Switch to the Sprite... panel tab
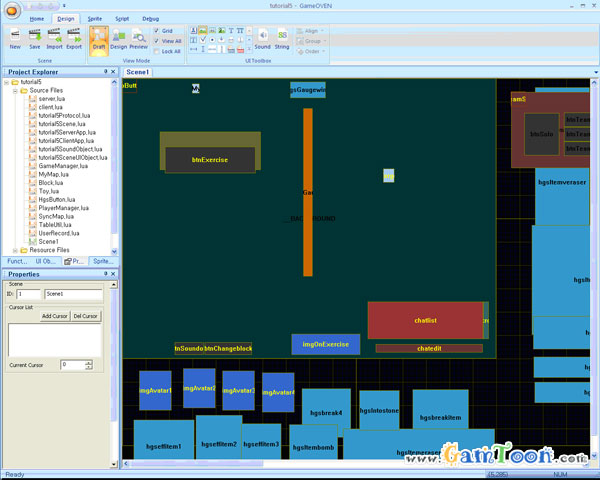 [x=103, y=261]
